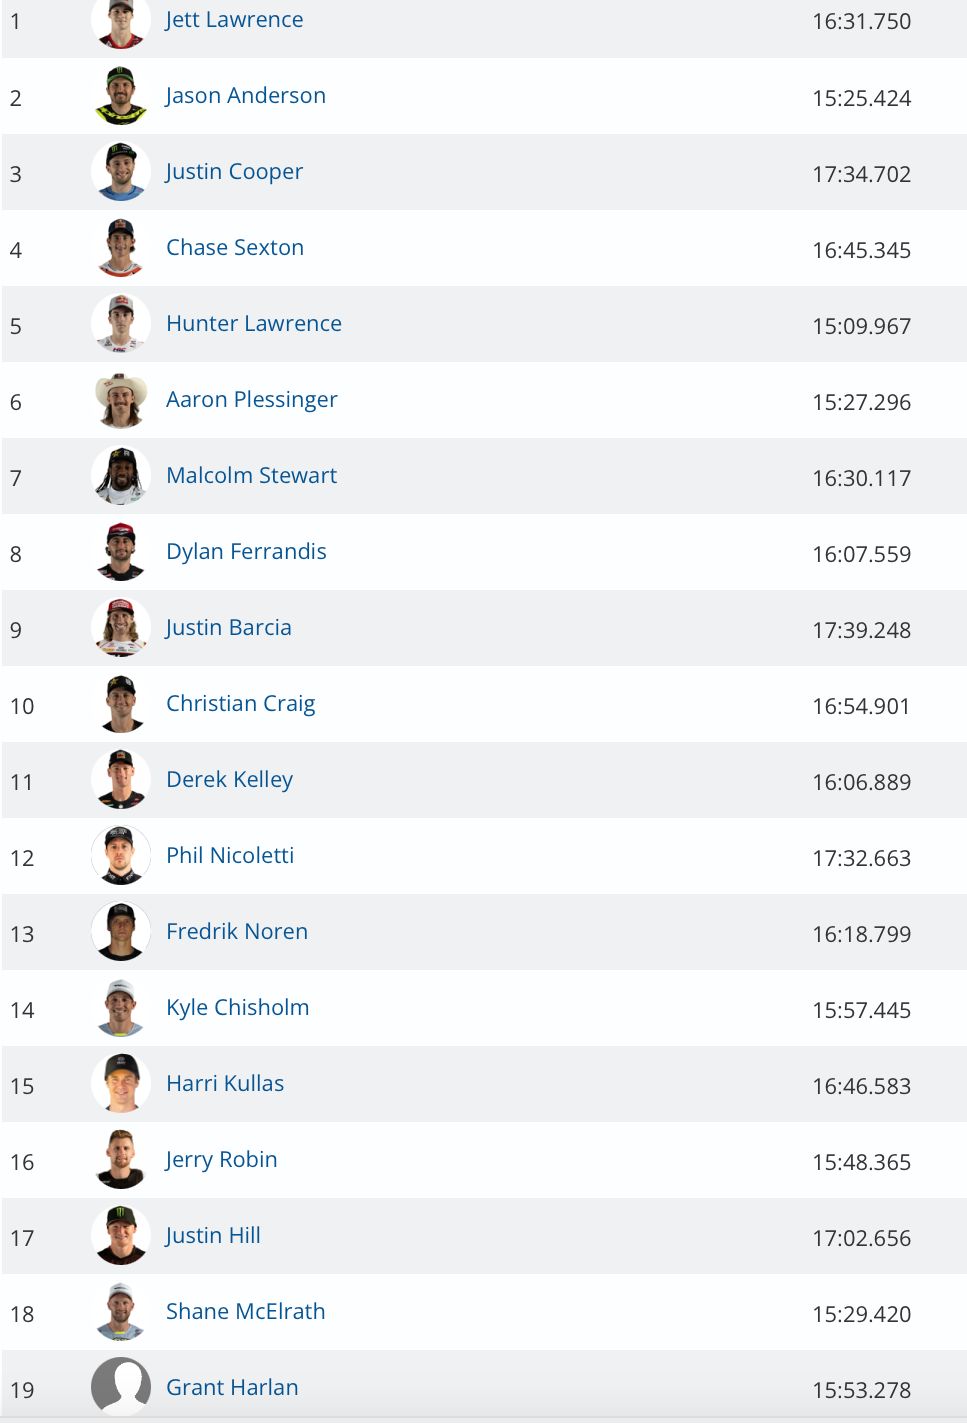This screenshot has height=1423, width=967.
Task: Click Jason Anderson's avatar photo
Action: point(121,96)
